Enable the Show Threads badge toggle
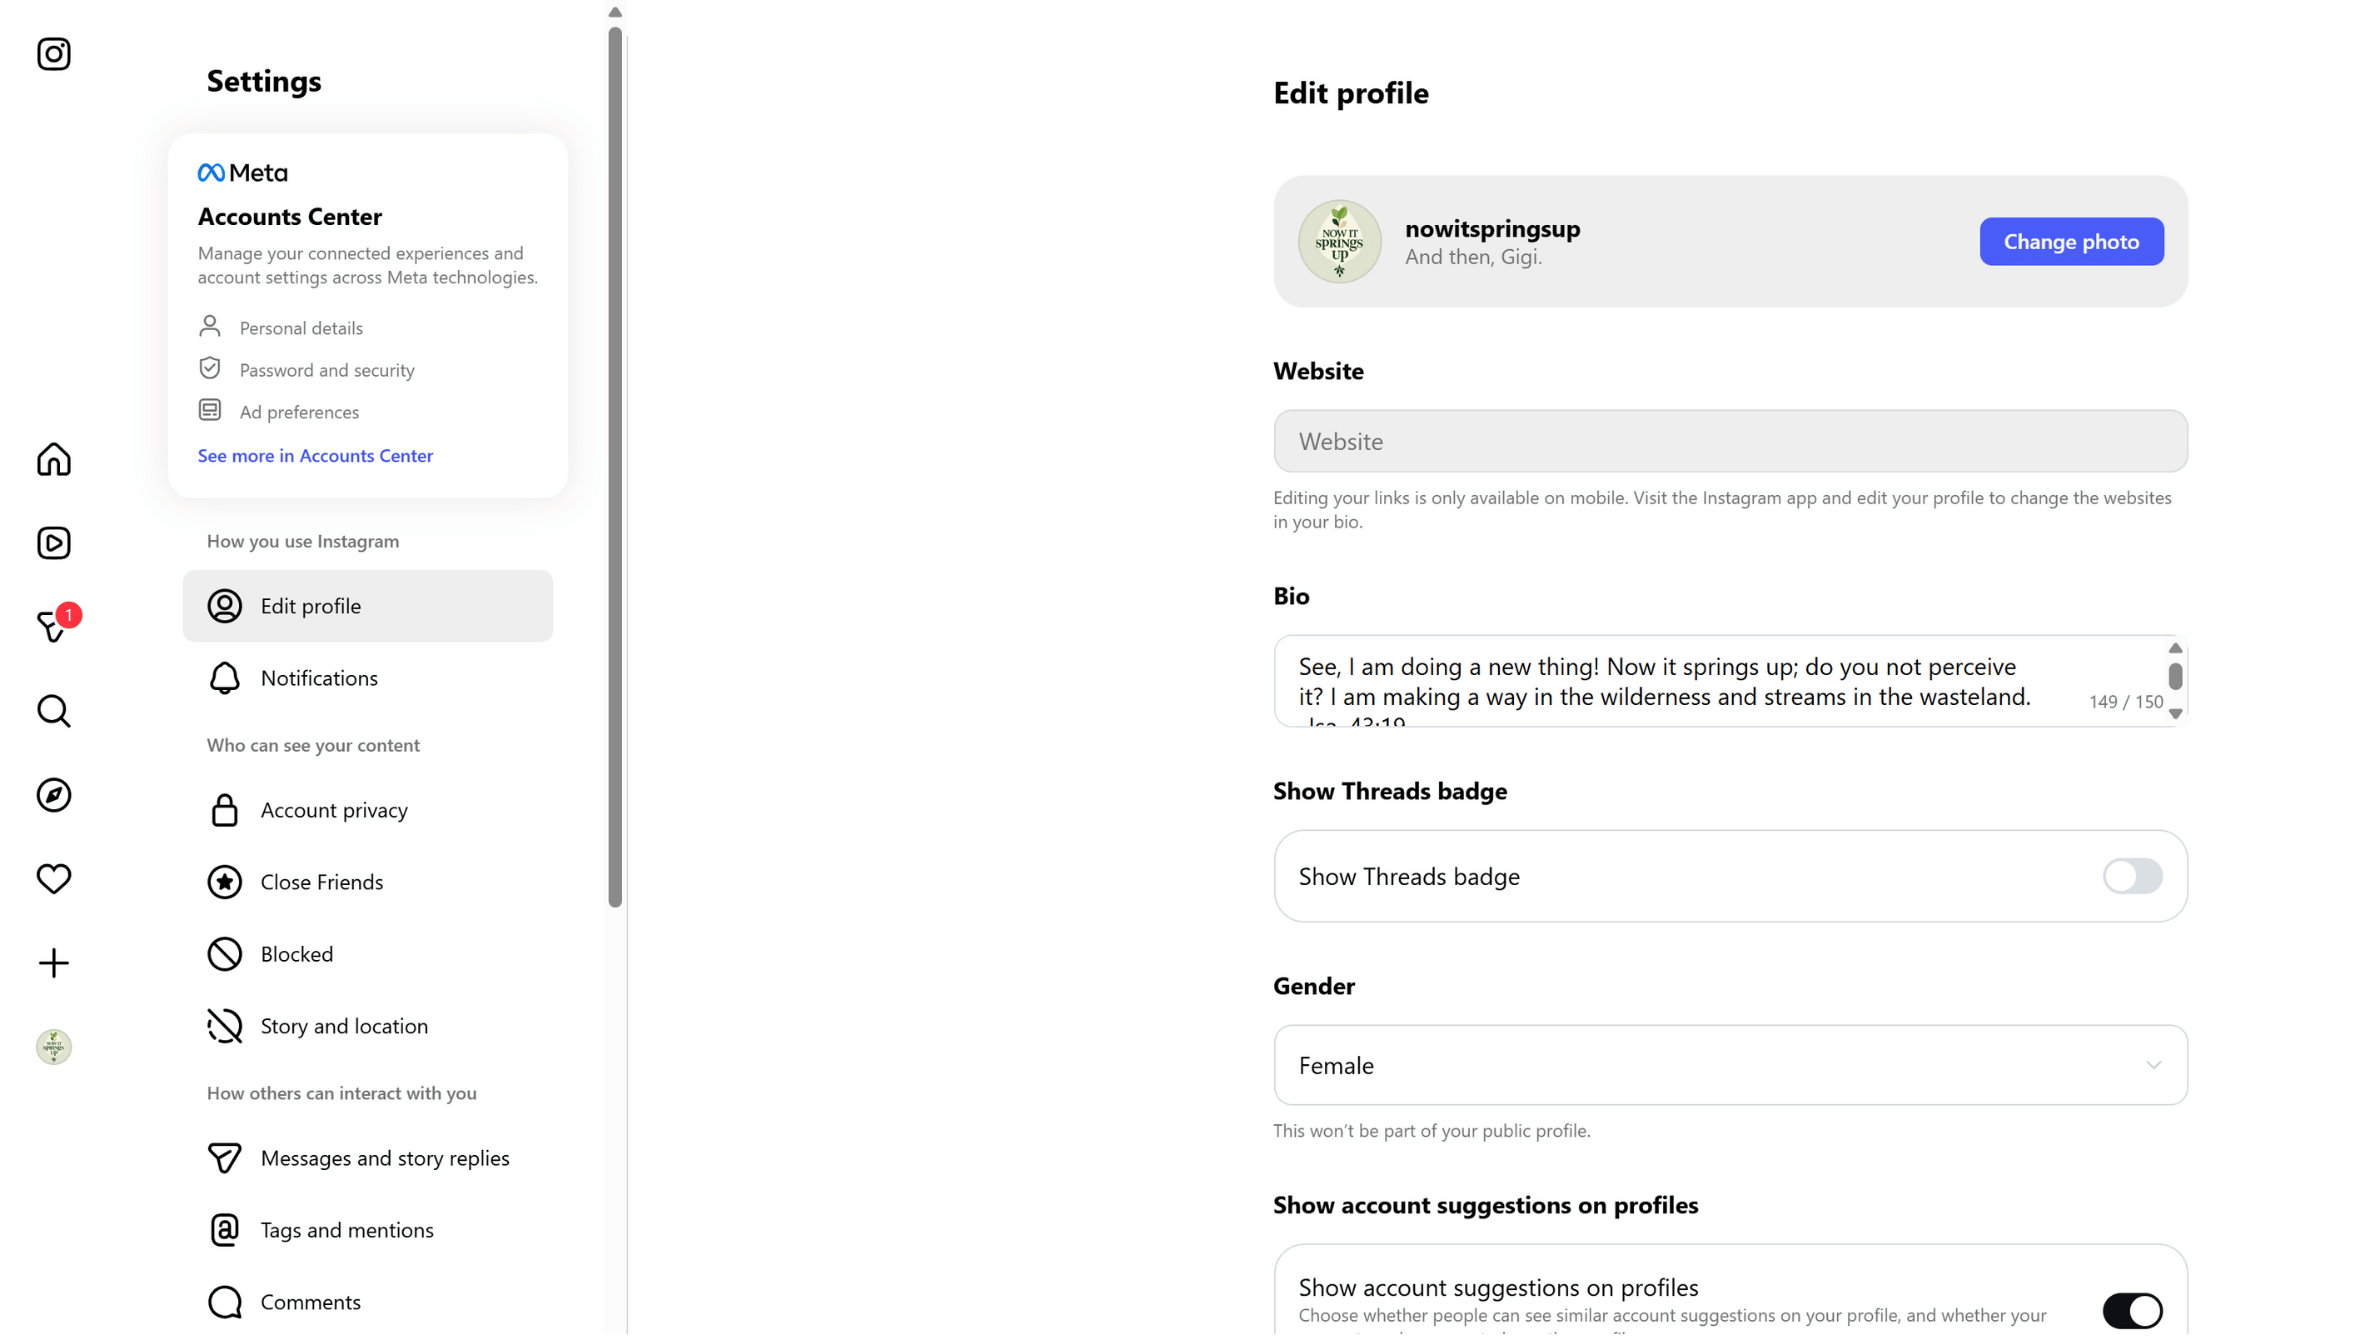Screen dimensions: 2374x1336 tap(2131, 876)
